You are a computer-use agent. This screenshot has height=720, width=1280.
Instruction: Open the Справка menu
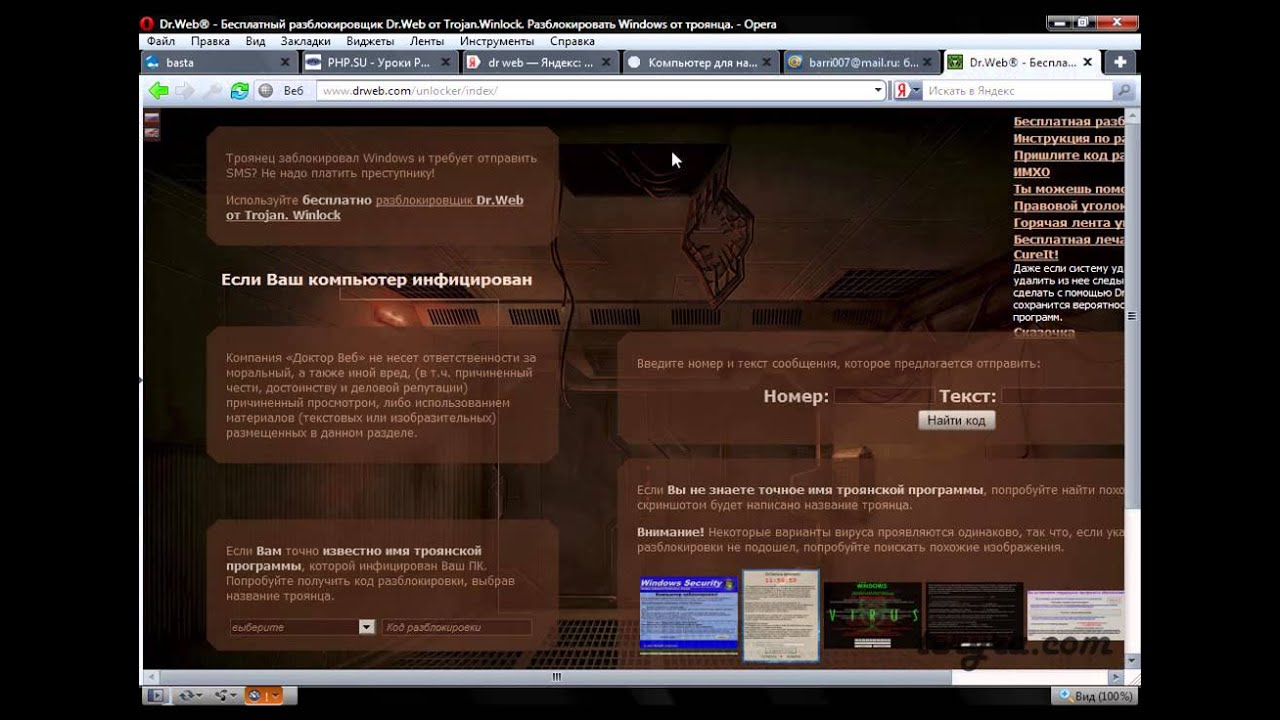point(572,41)
